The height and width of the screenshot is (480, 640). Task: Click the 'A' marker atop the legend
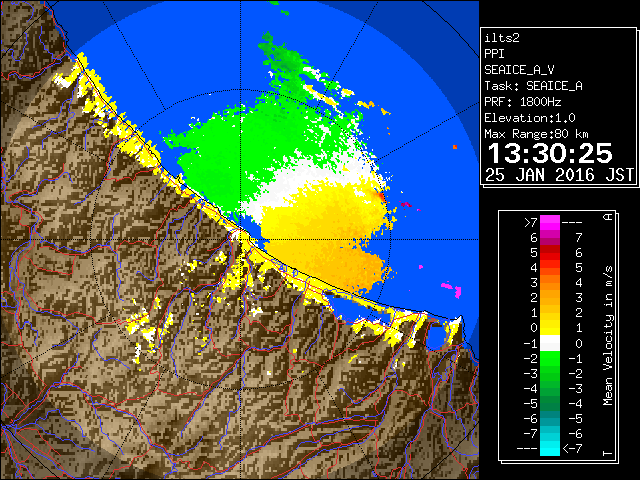(608, 217)
